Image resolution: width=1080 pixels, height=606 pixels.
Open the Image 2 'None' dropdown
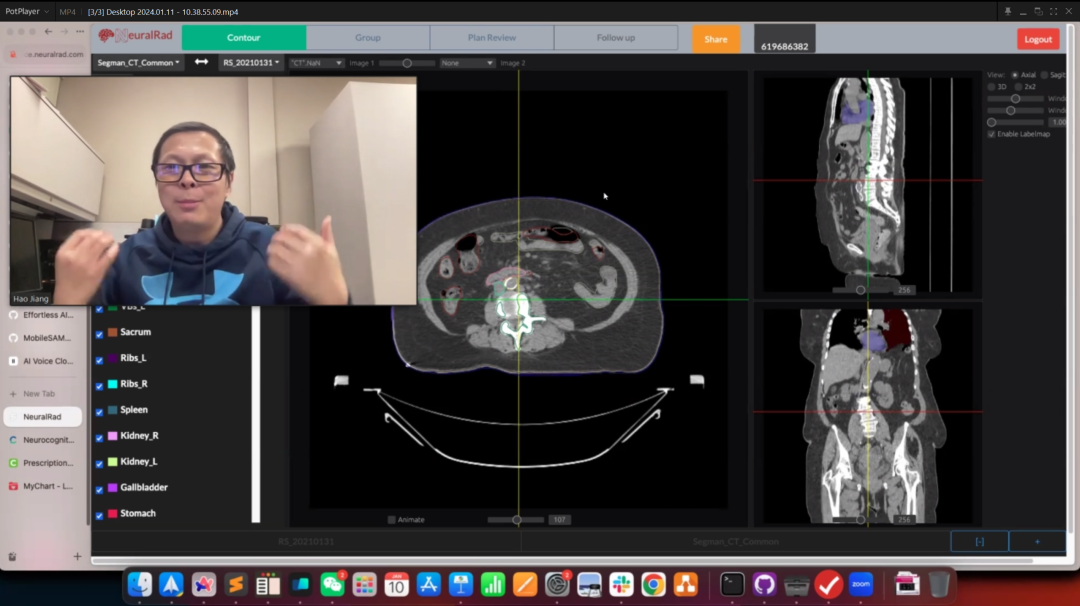tap(468, 63)
